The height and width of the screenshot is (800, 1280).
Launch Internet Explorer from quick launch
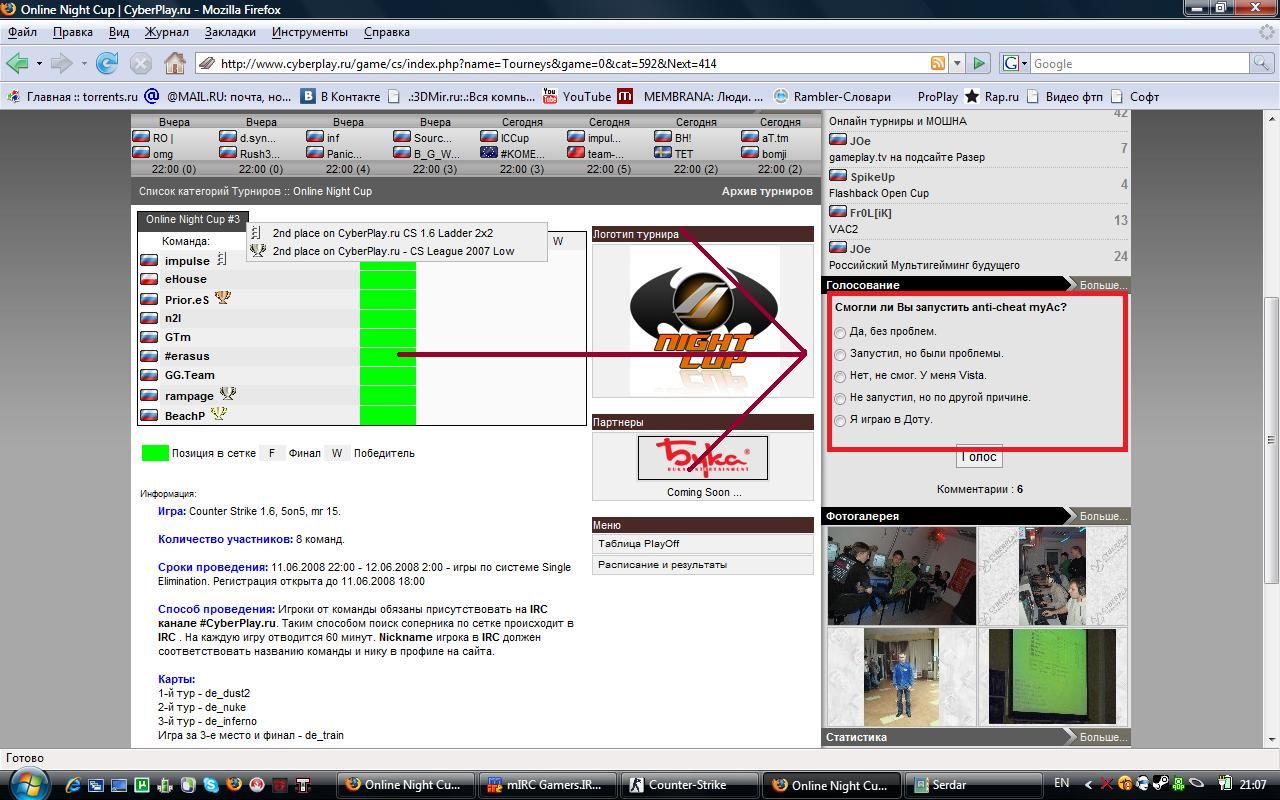73,785
